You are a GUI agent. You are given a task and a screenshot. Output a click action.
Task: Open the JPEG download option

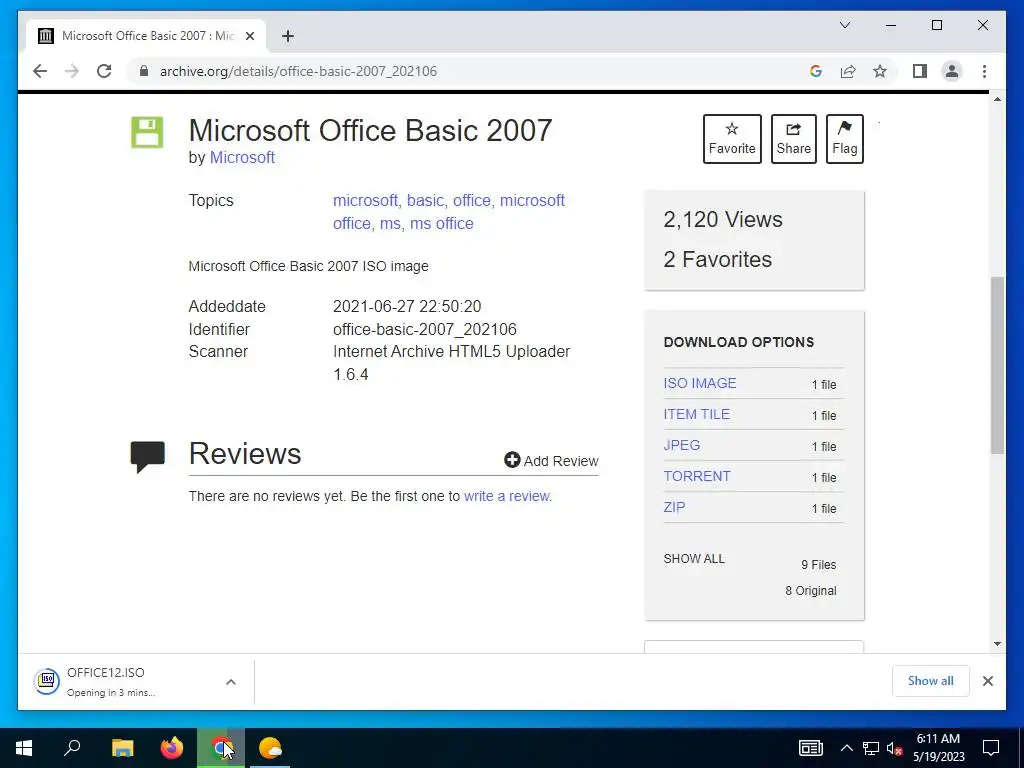[x=682, y=445]
